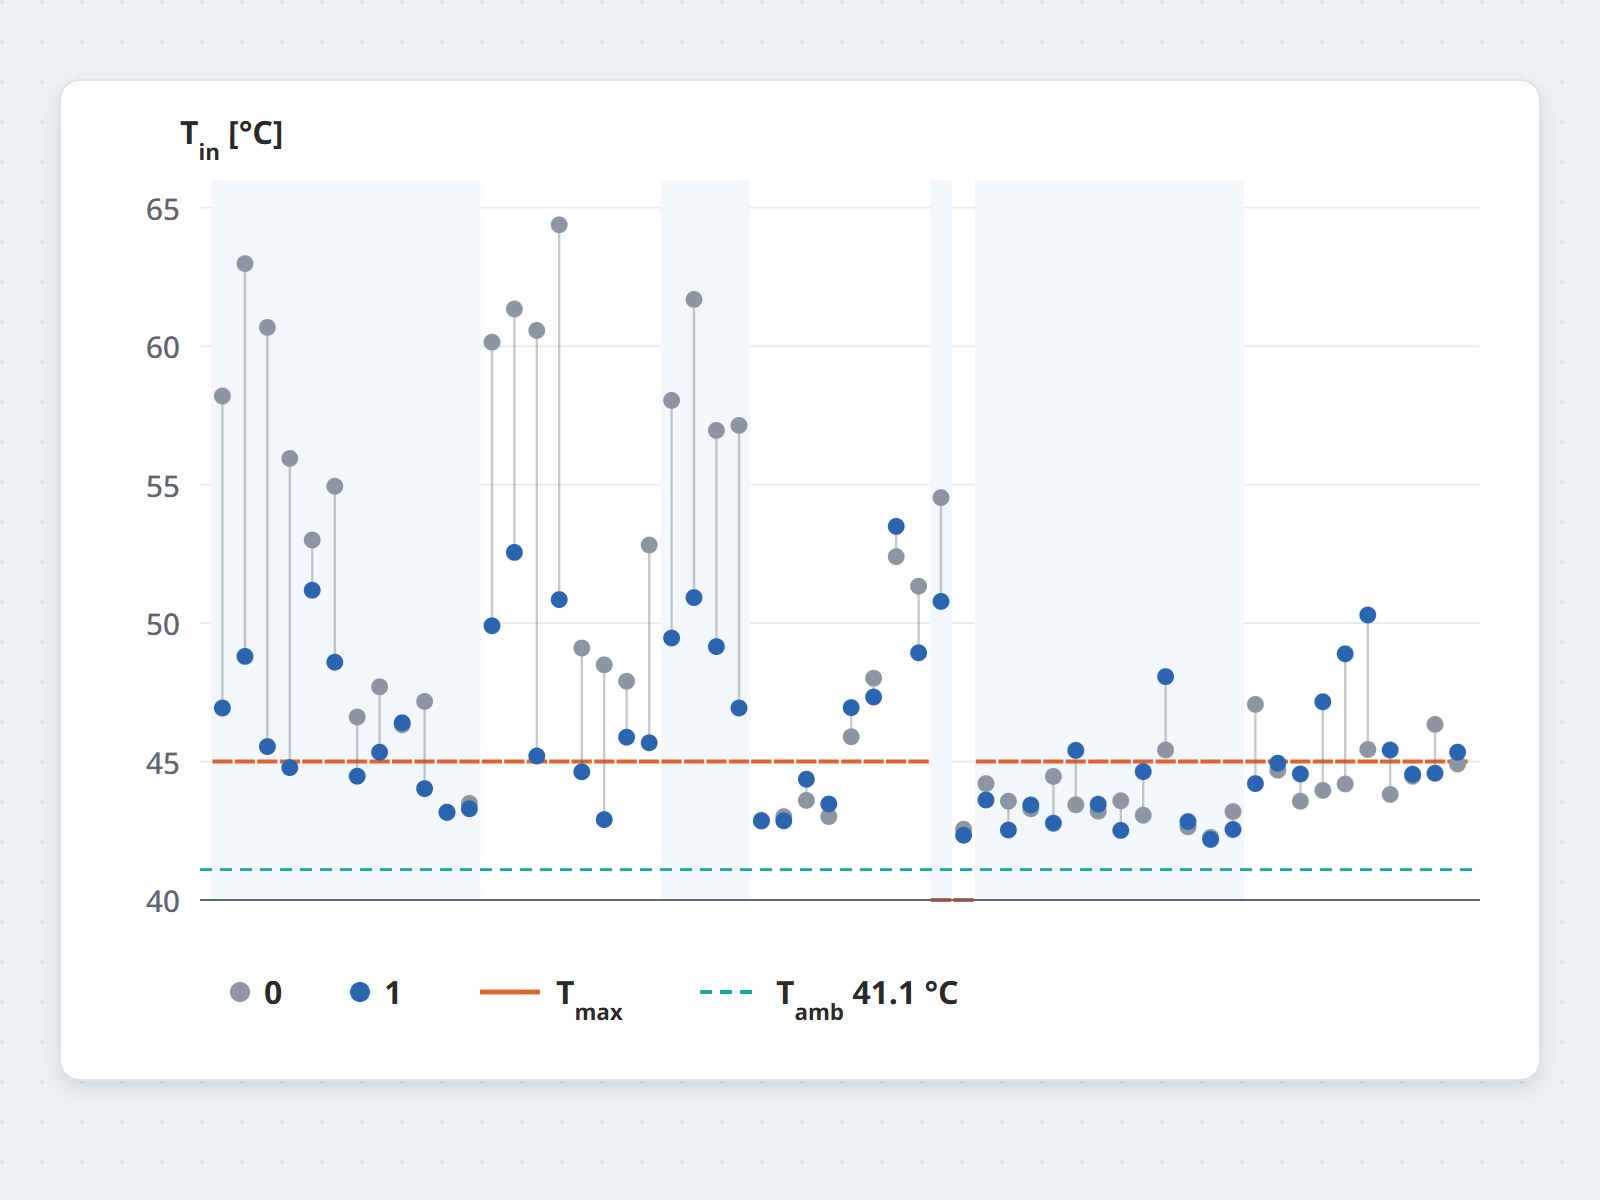Click the blue point at 53.5 above gray
Screen dimensions: 1600x1200
click(896, 526)
